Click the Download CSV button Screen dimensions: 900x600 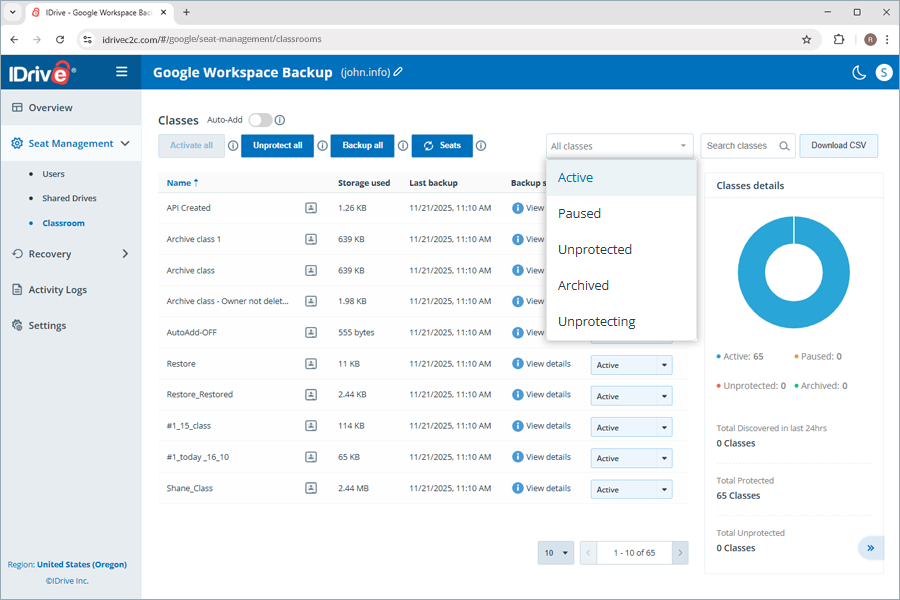pyautogui.click(x=838, y=145)
